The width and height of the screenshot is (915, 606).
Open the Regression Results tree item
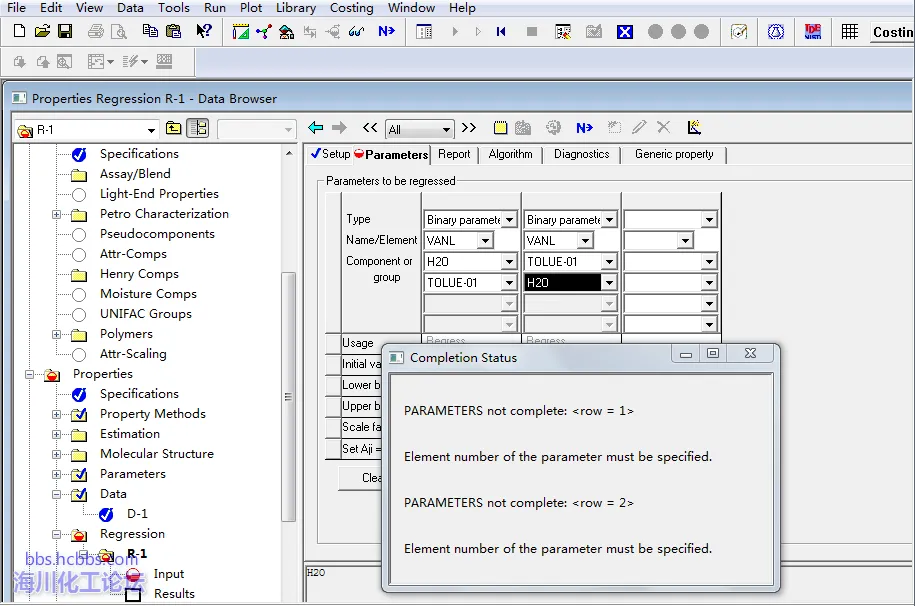pos(174,594)
